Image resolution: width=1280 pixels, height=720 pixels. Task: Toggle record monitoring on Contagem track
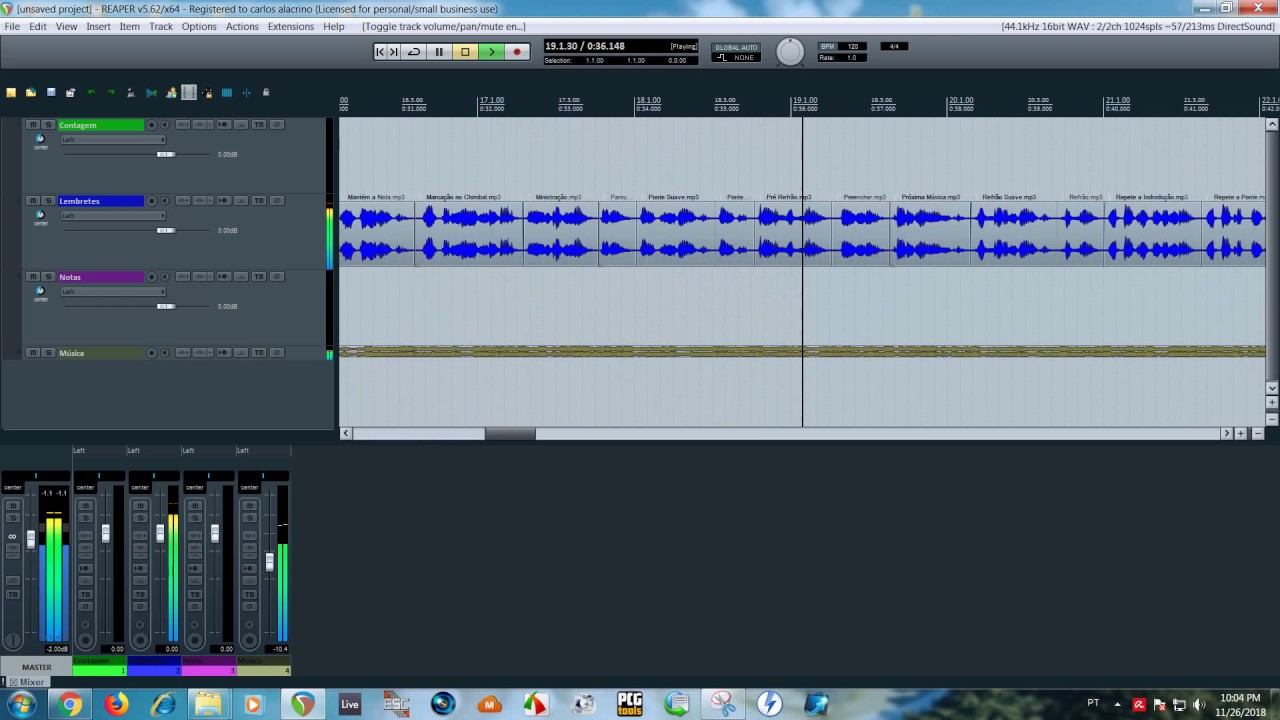[165, 125]
